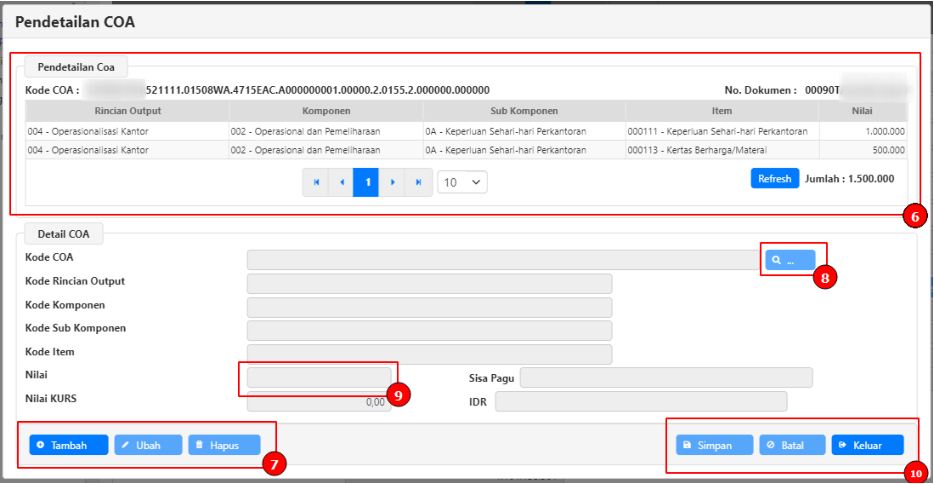The image size is (934, 484).
Task: Open the rows-per-page dropdown showing 10
Action: (x=462, y=183)
